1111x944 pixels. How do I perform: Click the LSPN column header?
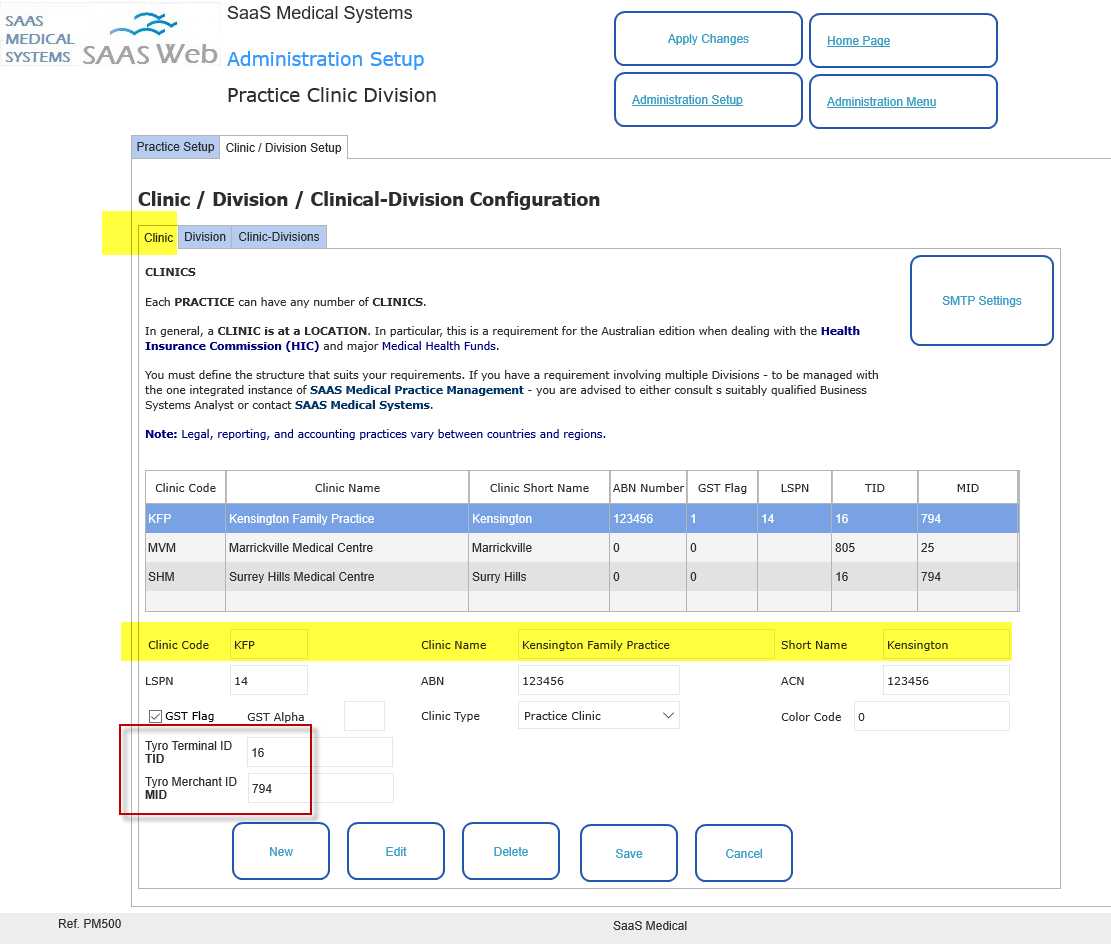(x=794, y=488)
